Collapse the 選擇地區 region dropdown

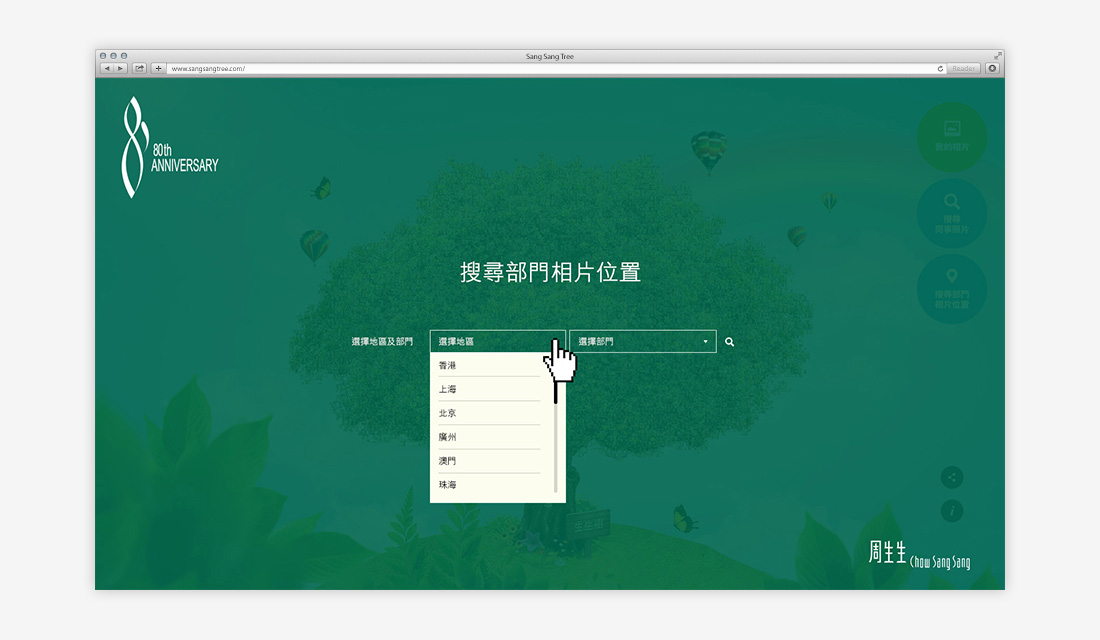point(497,342)
